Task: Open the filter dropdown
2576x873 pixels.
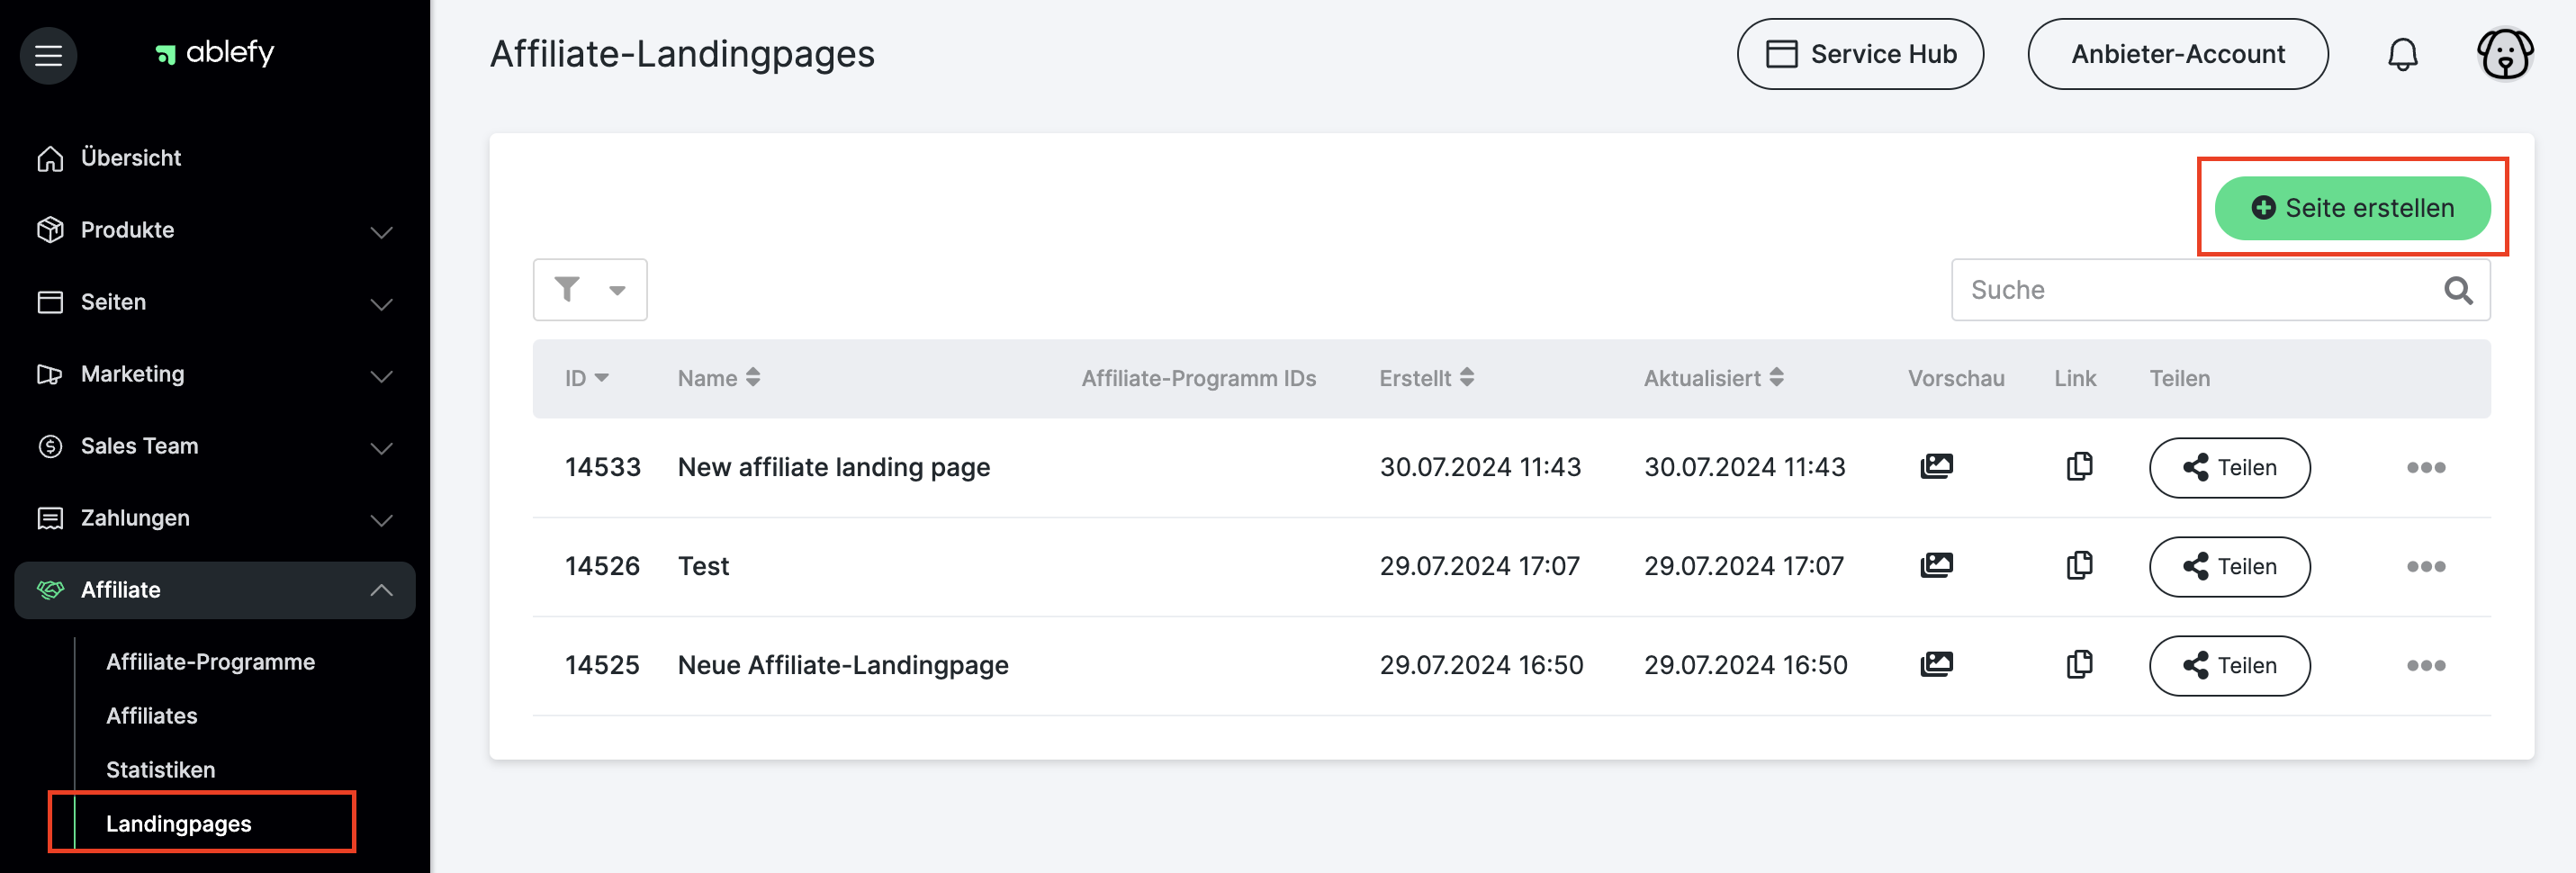Action: tap(589, 290)
